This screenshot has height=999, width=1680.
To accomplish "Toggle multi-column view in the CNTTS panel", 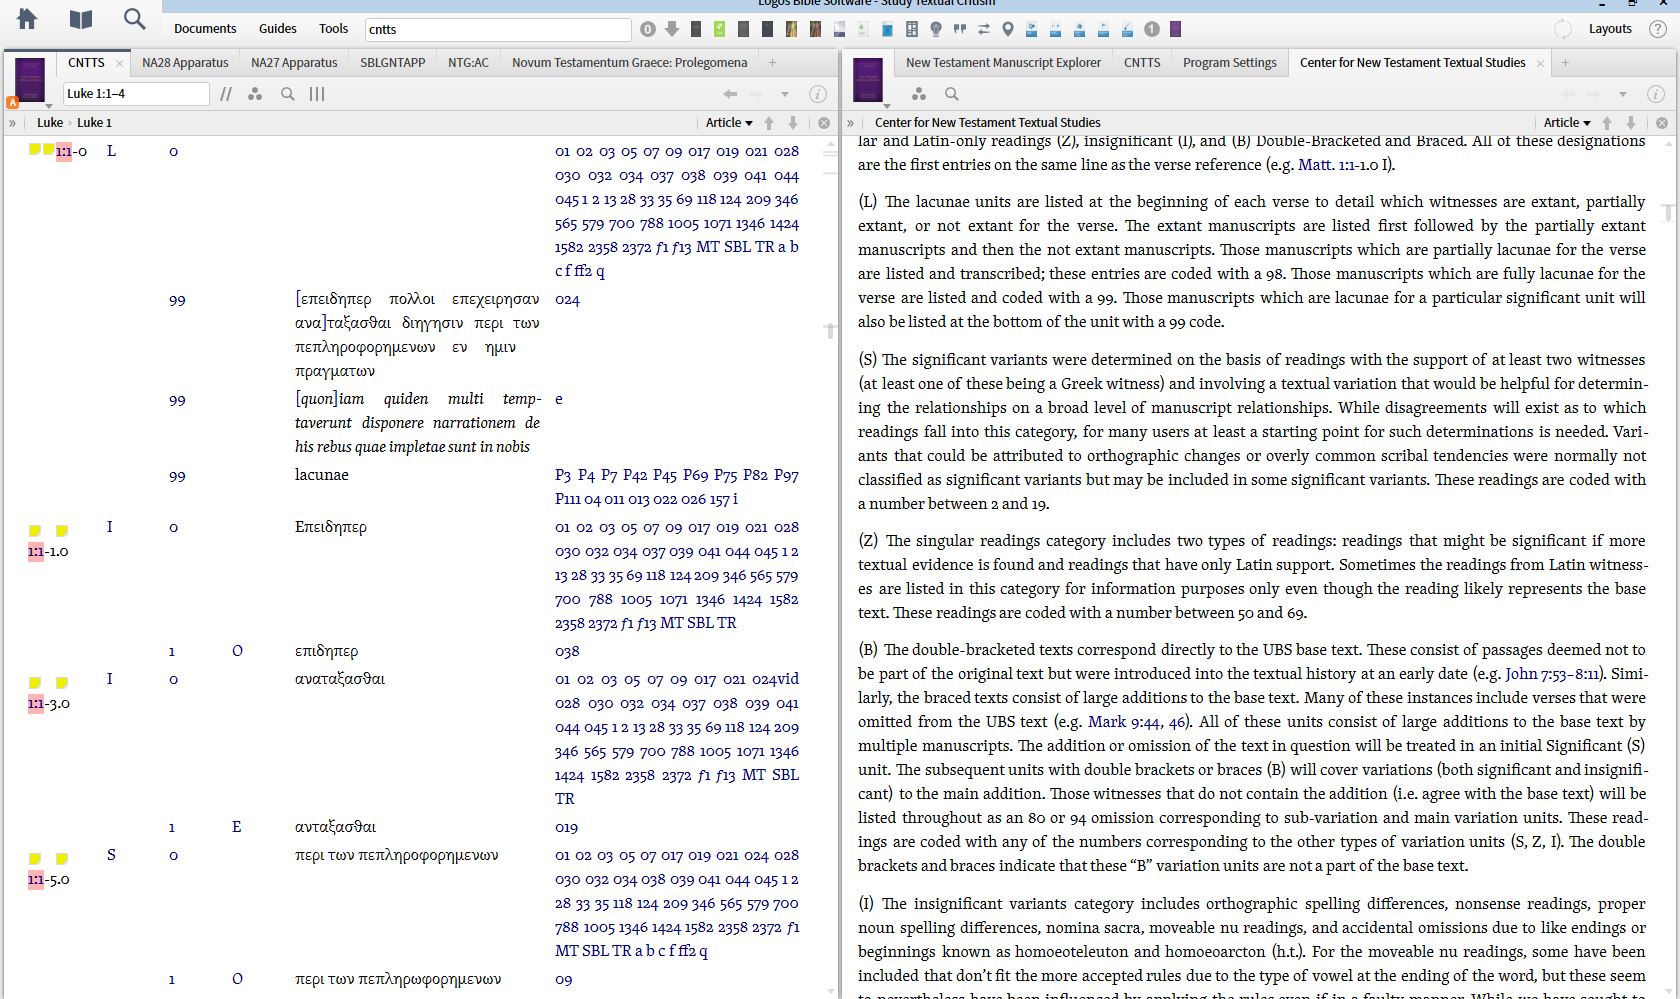I will pos(317,94).
